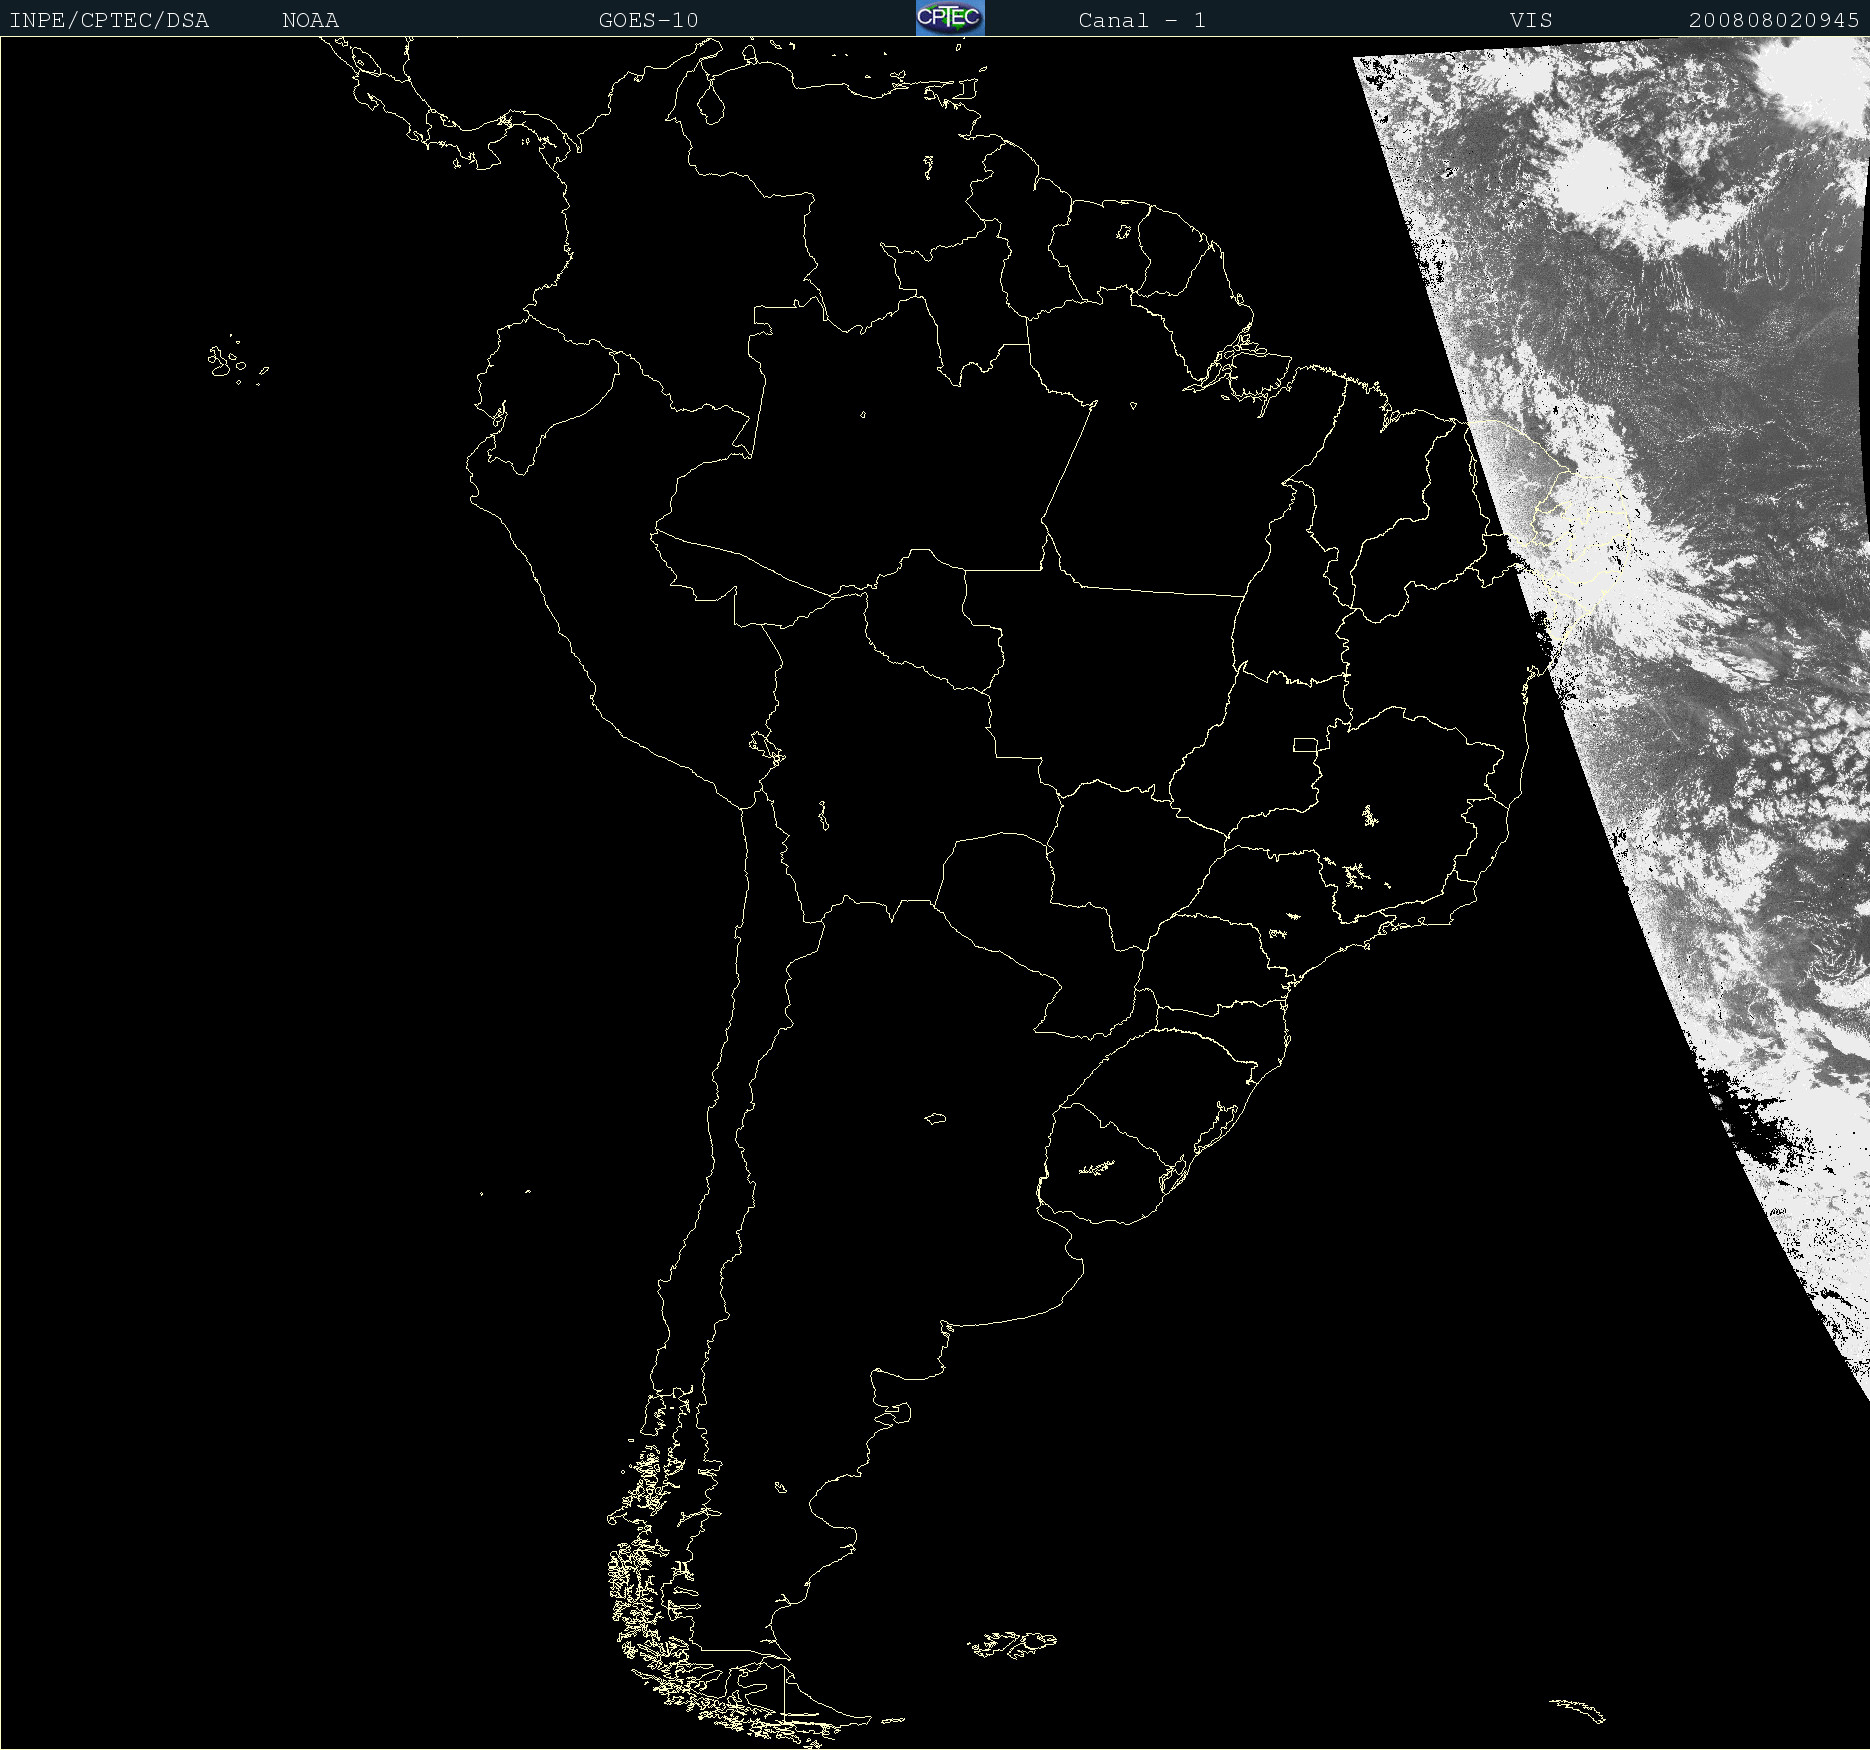Click the timestamp 200808020945
Screen dimensions: 1870x1750
coord(1774,21)
